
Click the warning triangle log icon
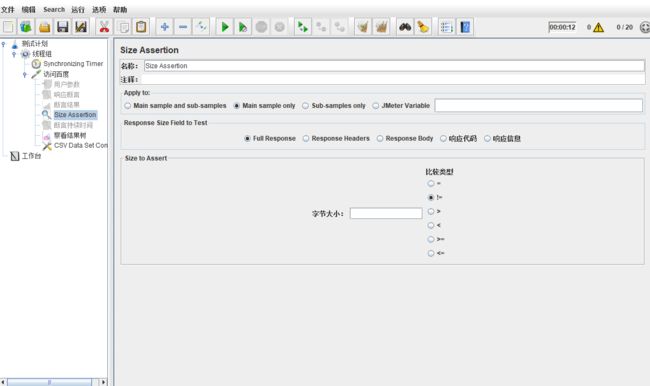pyautogui.click(x=598, y=27)
